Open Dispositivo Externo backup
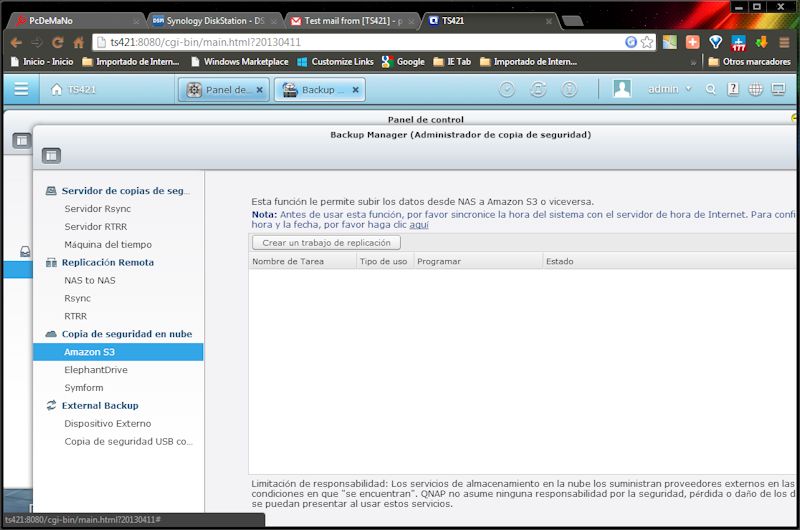The width and height of the screenshot is (800, 530). [108, 423]
